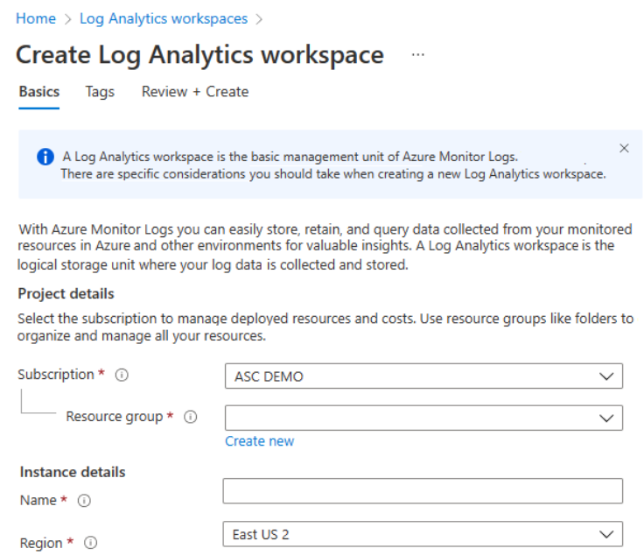Expand the Region dropdown showing East US 2
643x557 pixels.
(423, 535)
